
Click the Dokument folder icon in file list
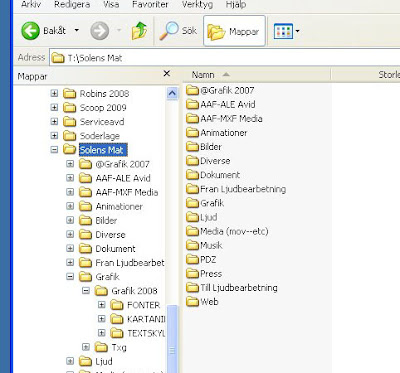(193, 175)
